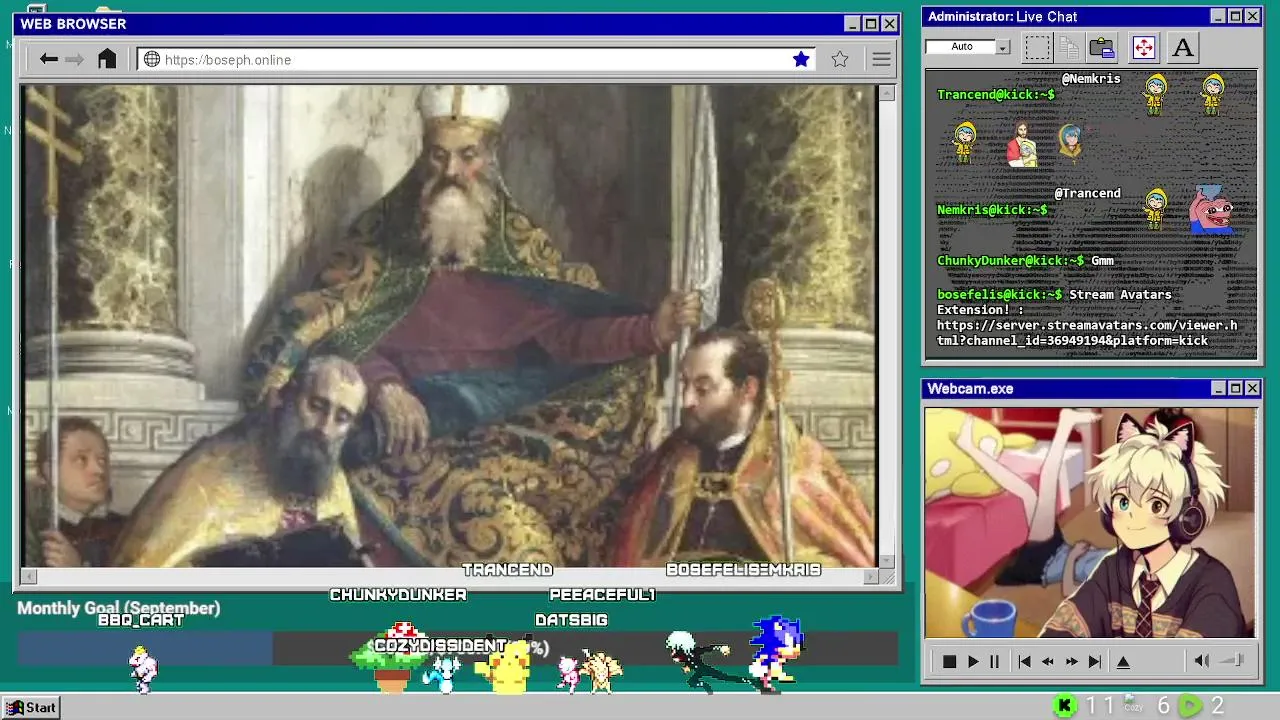Select the dashed marquee selection tool
Screen dimensions: 1280x720
point(1038,47)
